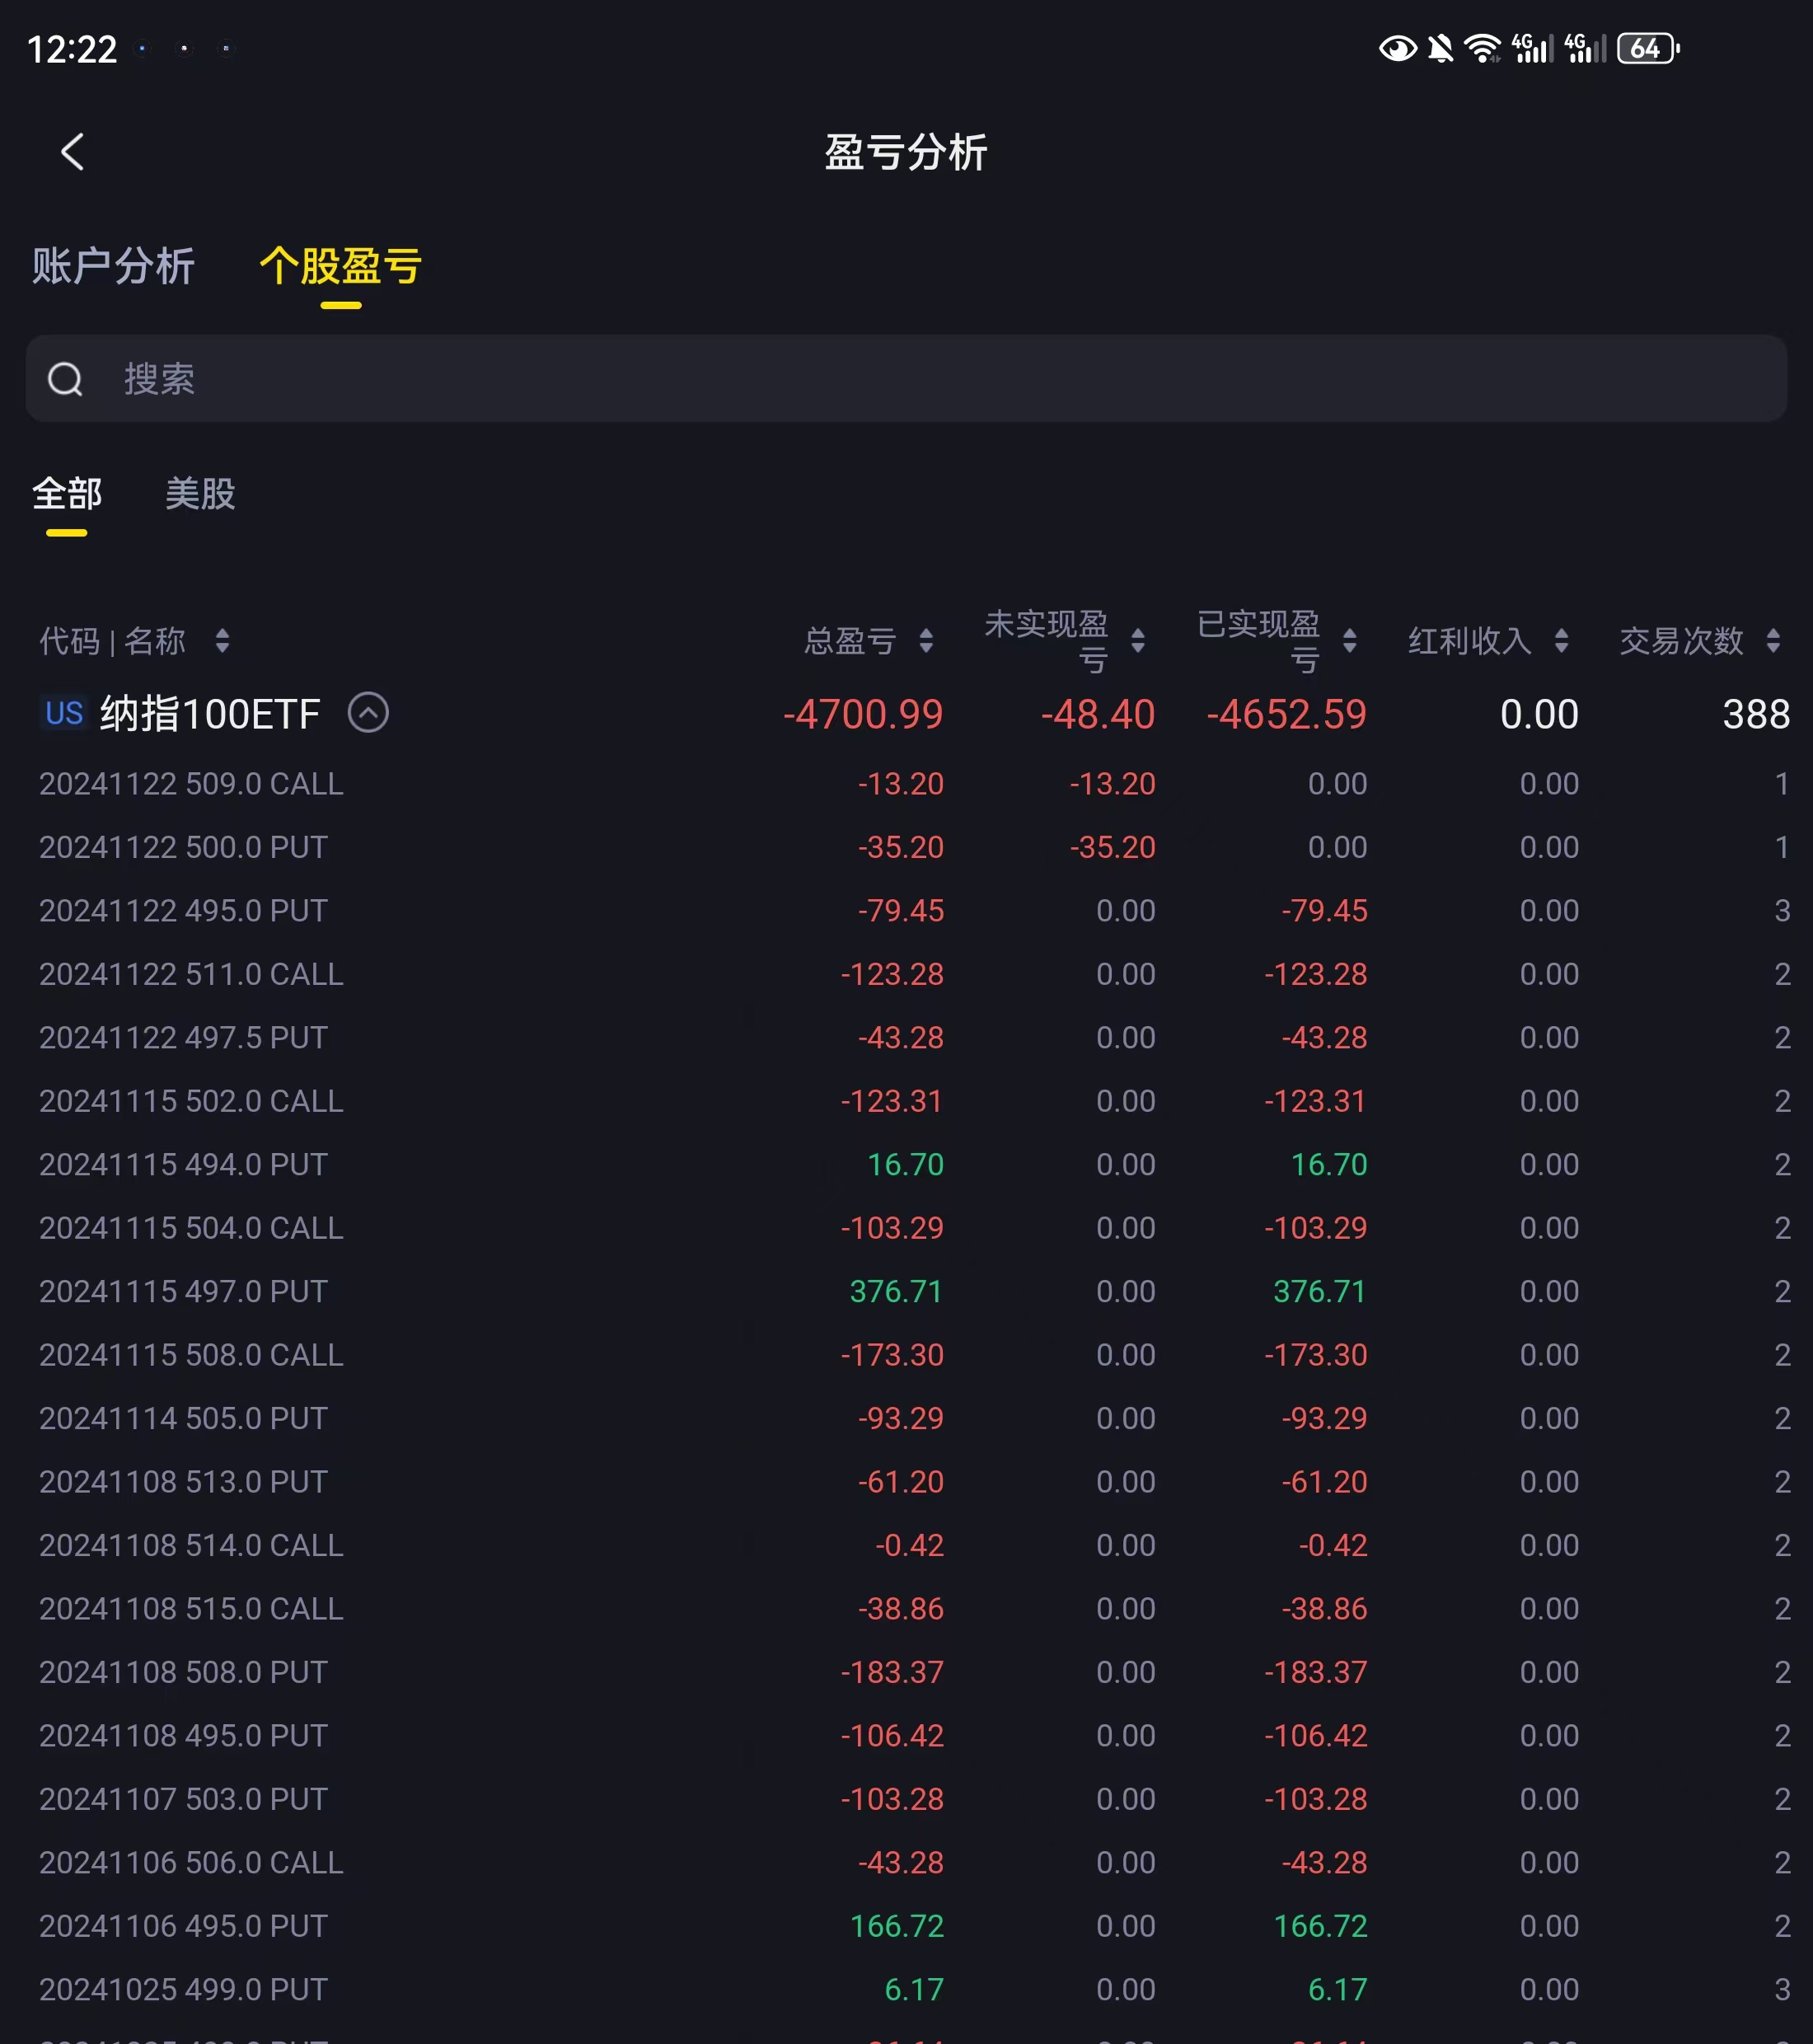Sort by 未实现盈亏 arrows icon

[x=1138, y=641]
